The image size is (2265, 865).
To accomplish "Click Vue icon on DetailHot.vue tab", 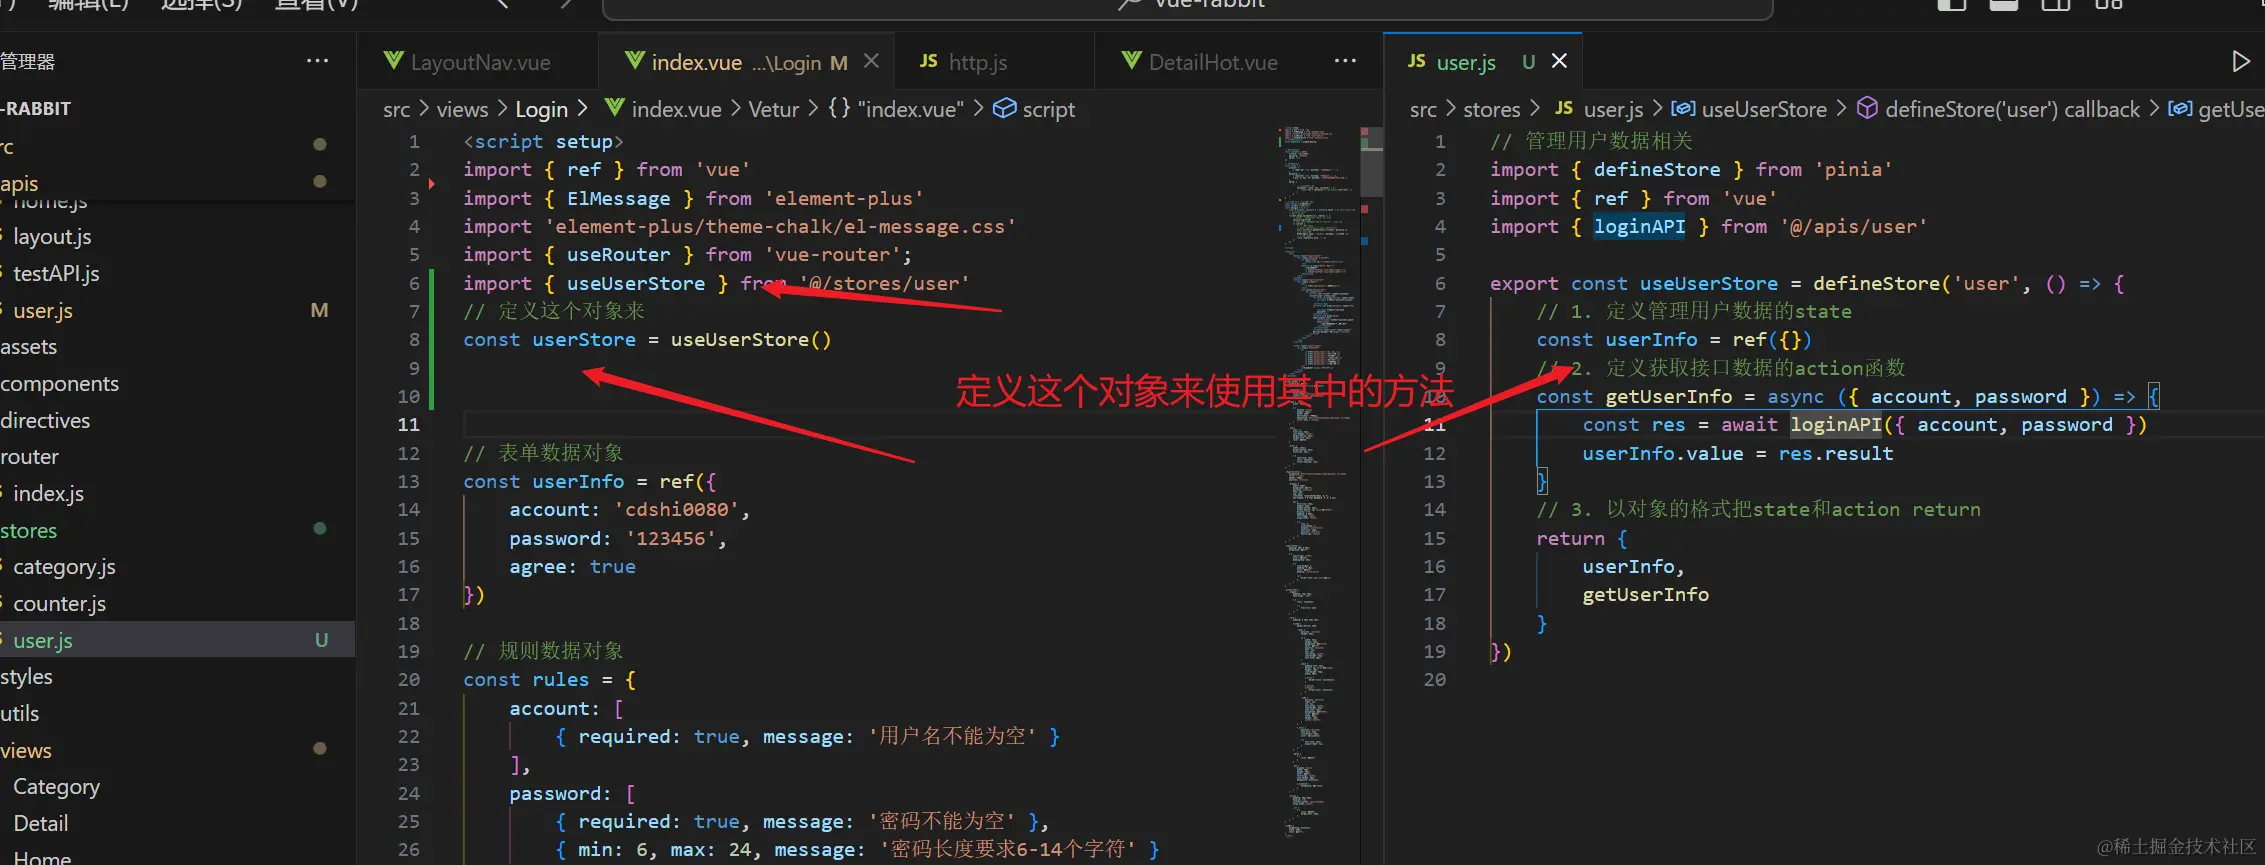I will point(1131,61).
